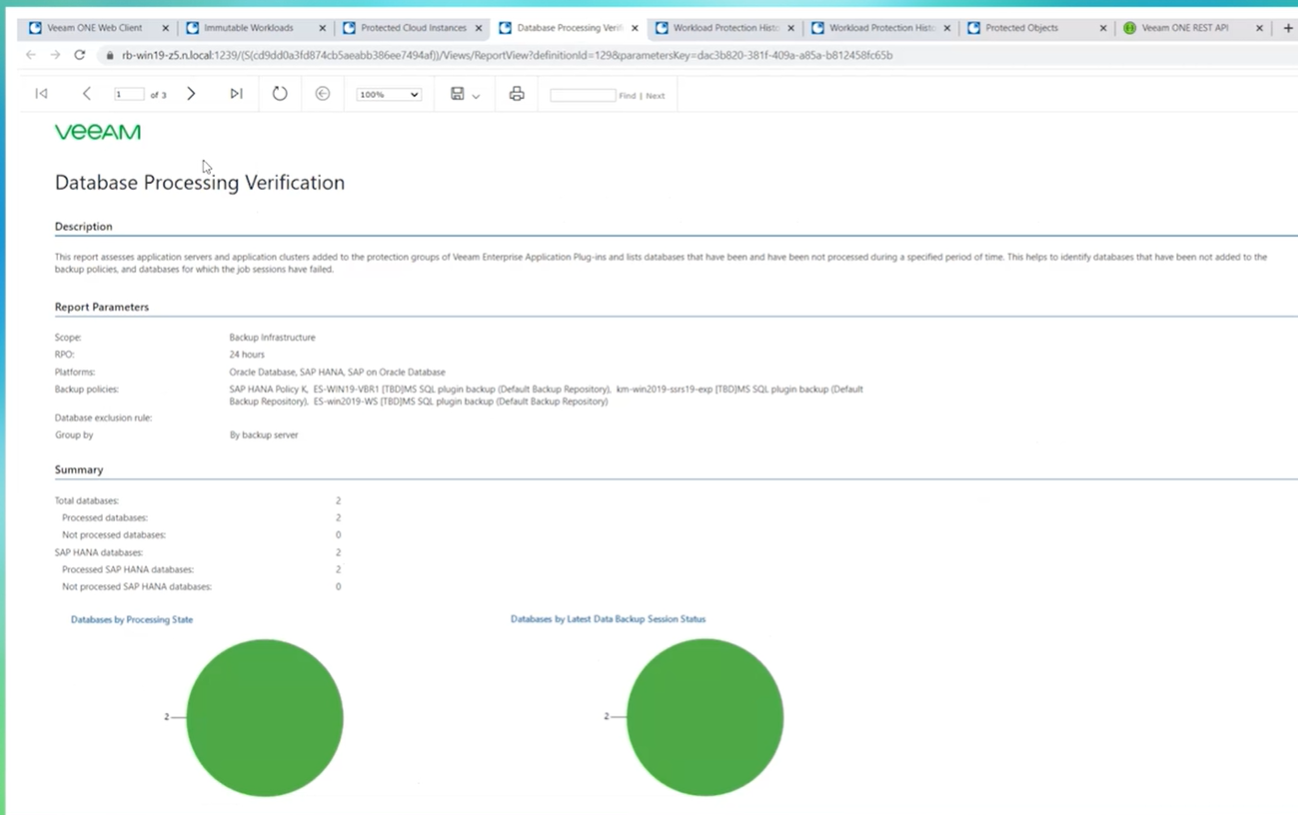
Task: Print the report
Action: tap(516, 94)
